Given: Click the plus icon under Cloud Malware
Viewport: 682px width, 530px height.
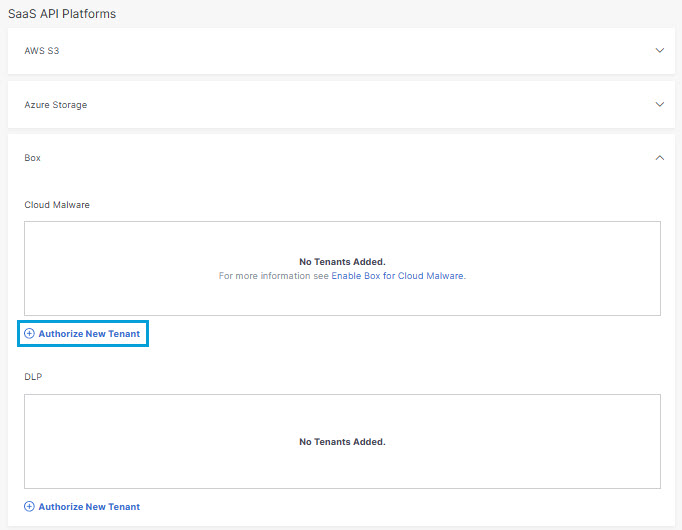Looking at the screenshot, I should click(29, 333).
